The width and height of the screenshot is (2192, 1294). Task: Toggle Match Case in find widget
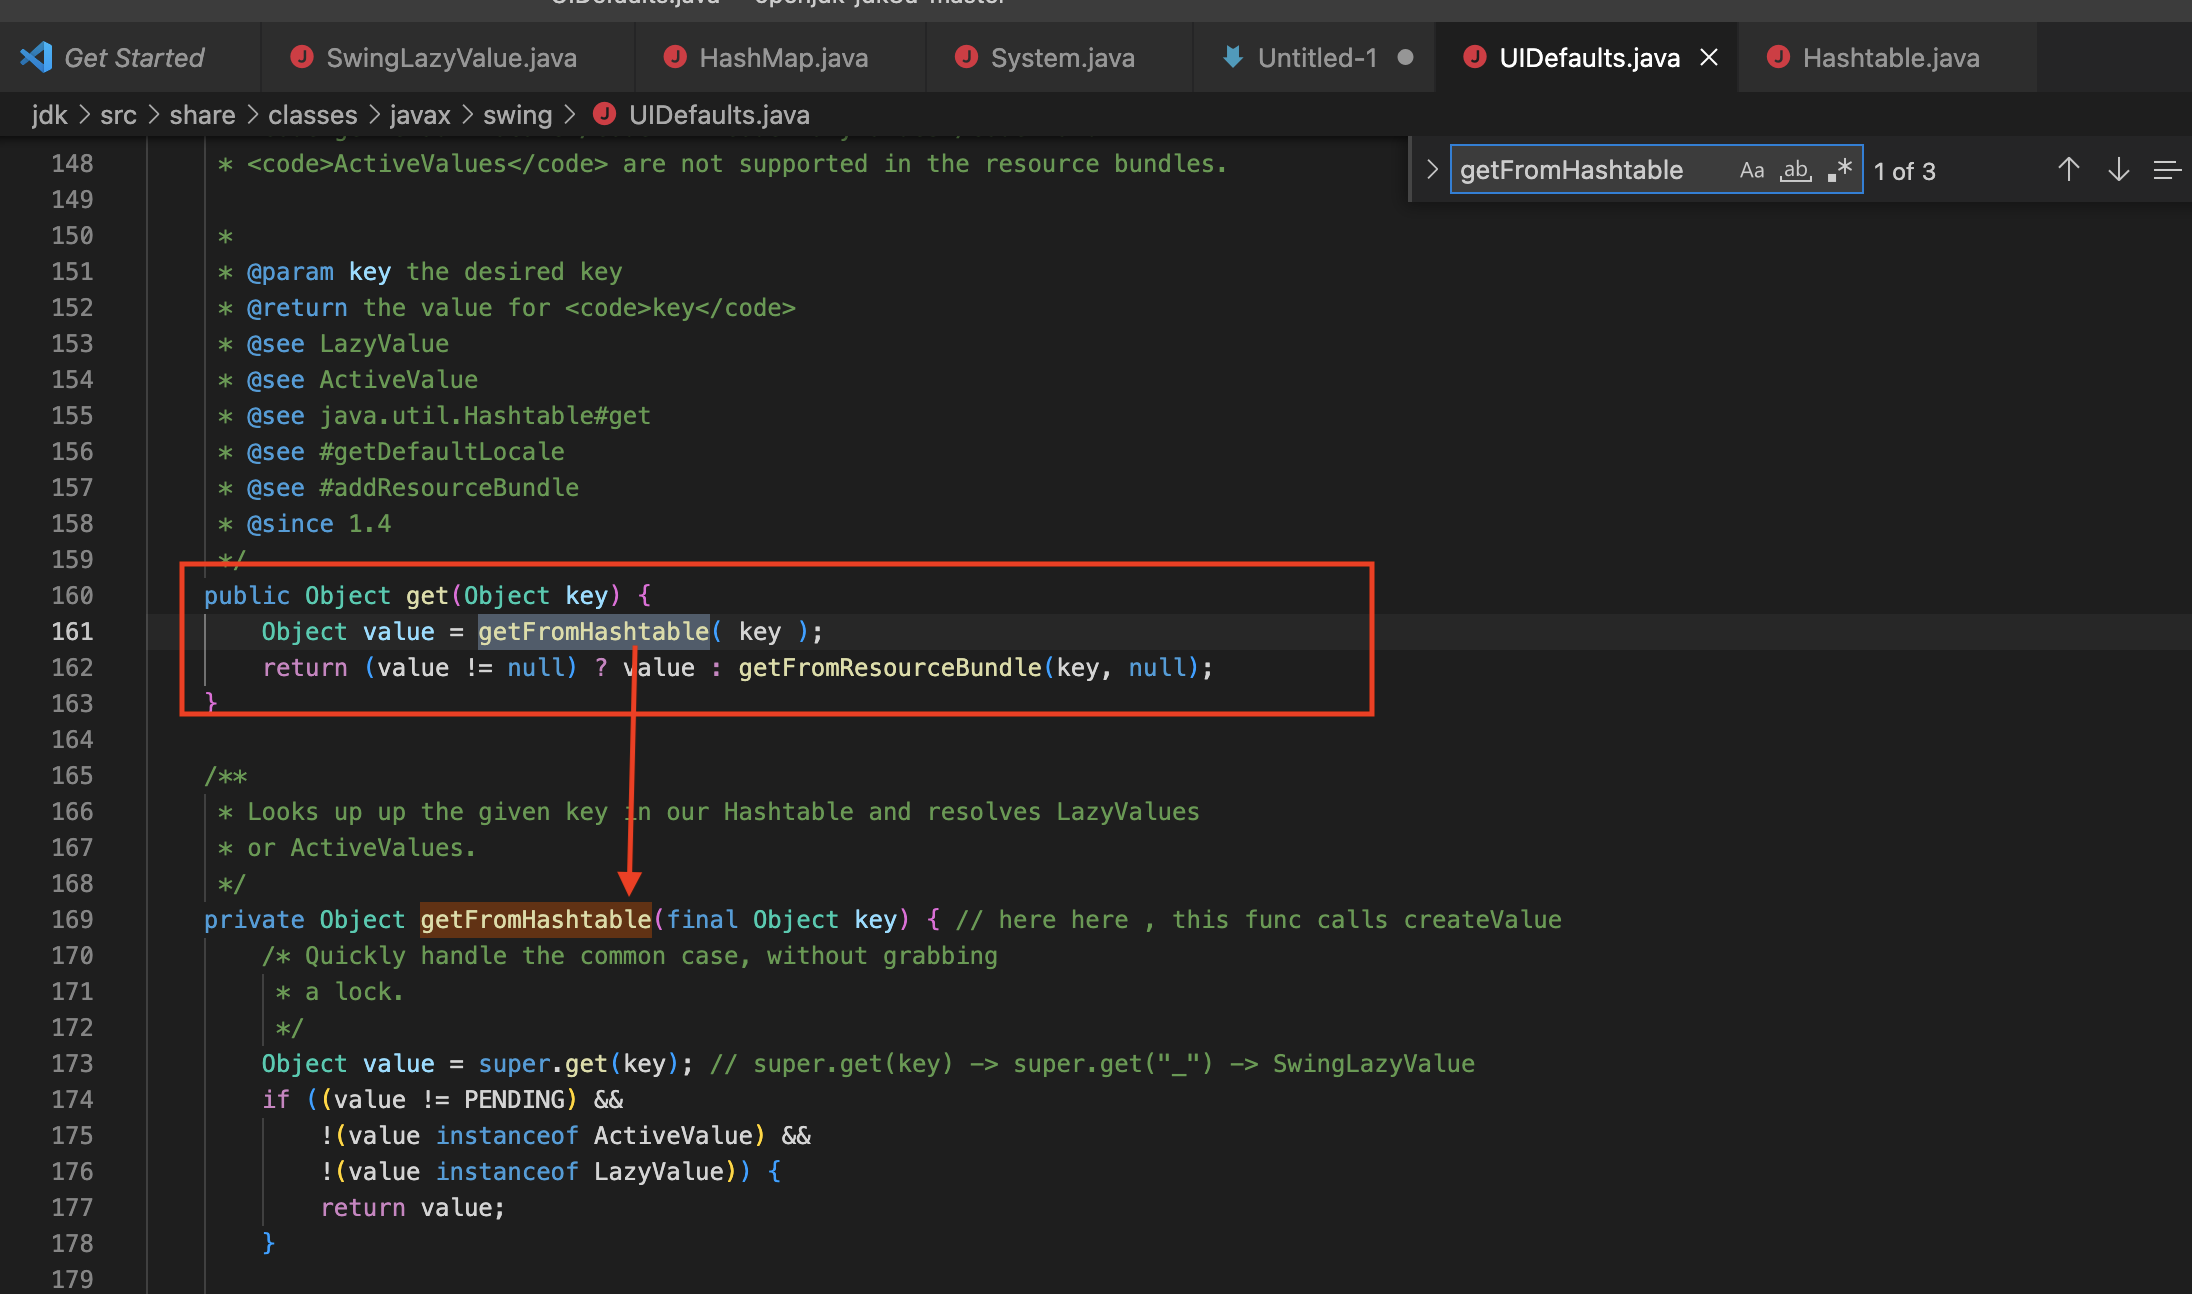[1752, 170]
